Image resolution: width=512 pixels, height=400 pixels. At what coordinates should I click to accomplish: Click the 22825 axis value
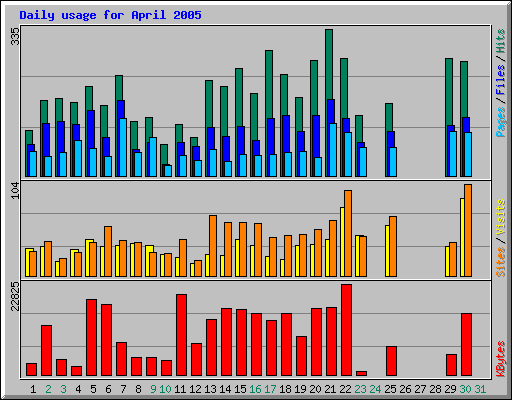(15, 296)
